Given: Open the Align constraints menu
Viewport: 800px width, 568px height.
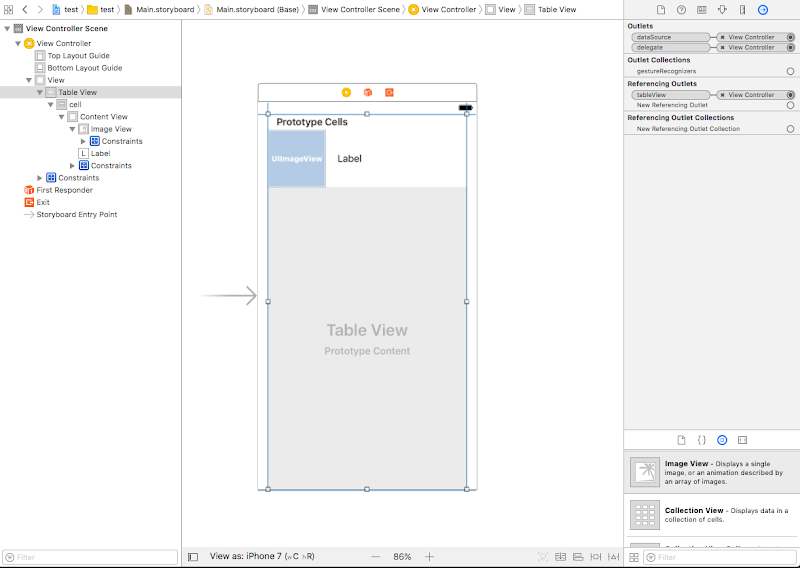Looking at the screenshot, I should (x=578, y=557).
